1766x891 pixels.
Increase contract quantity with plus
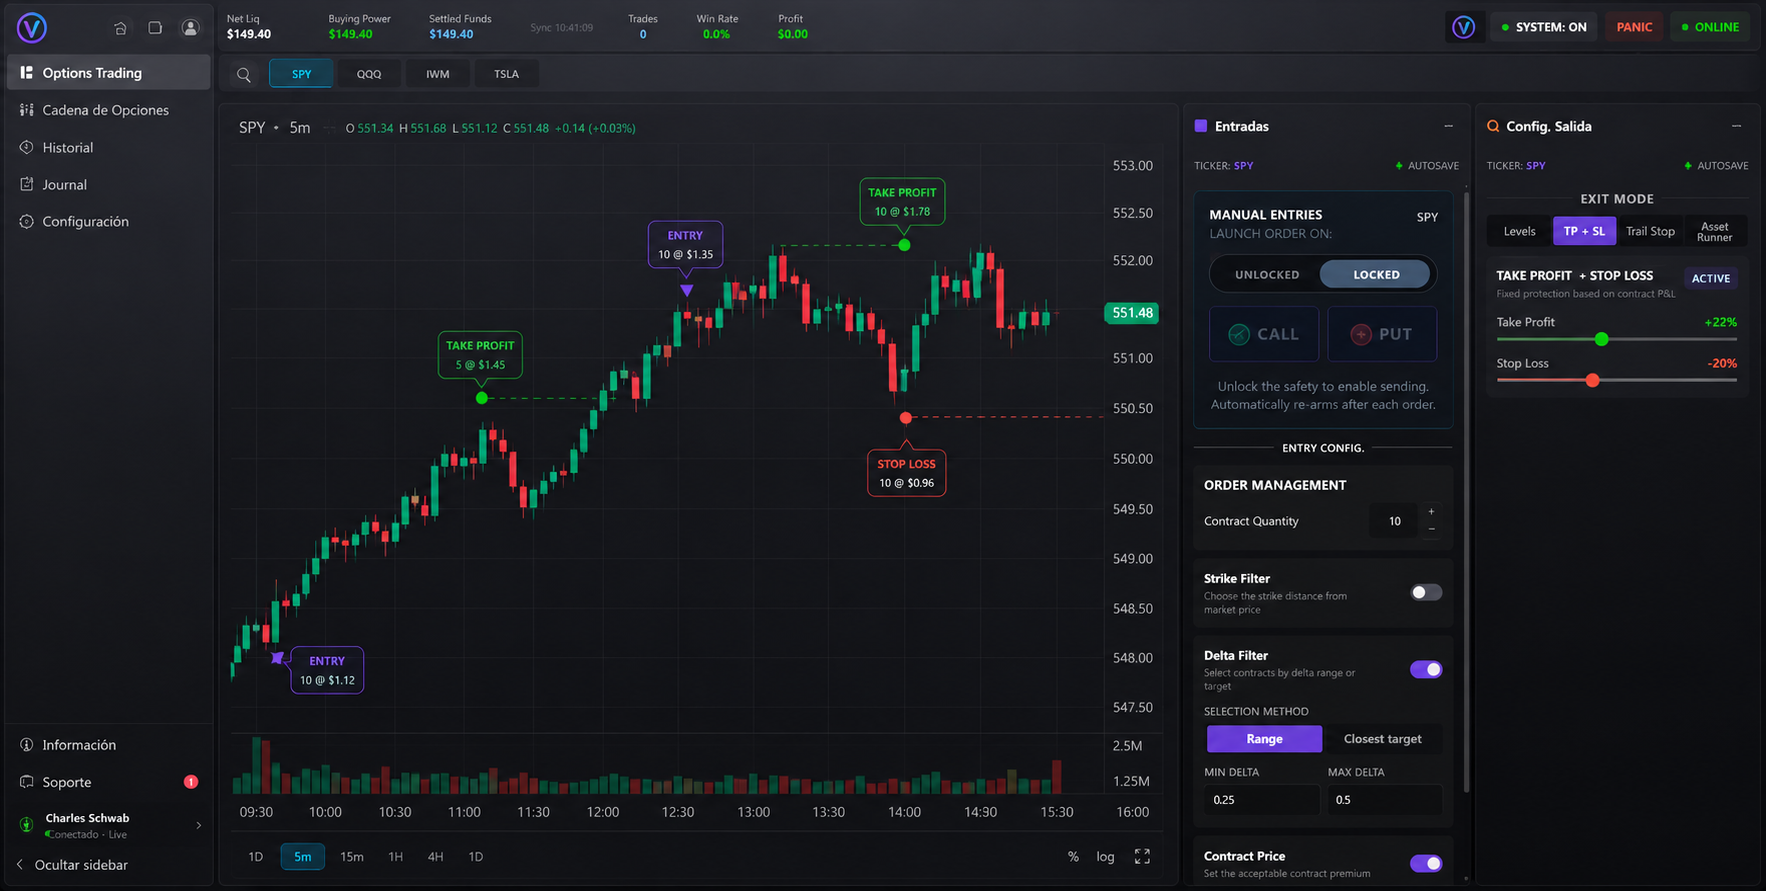point(1431,512)
